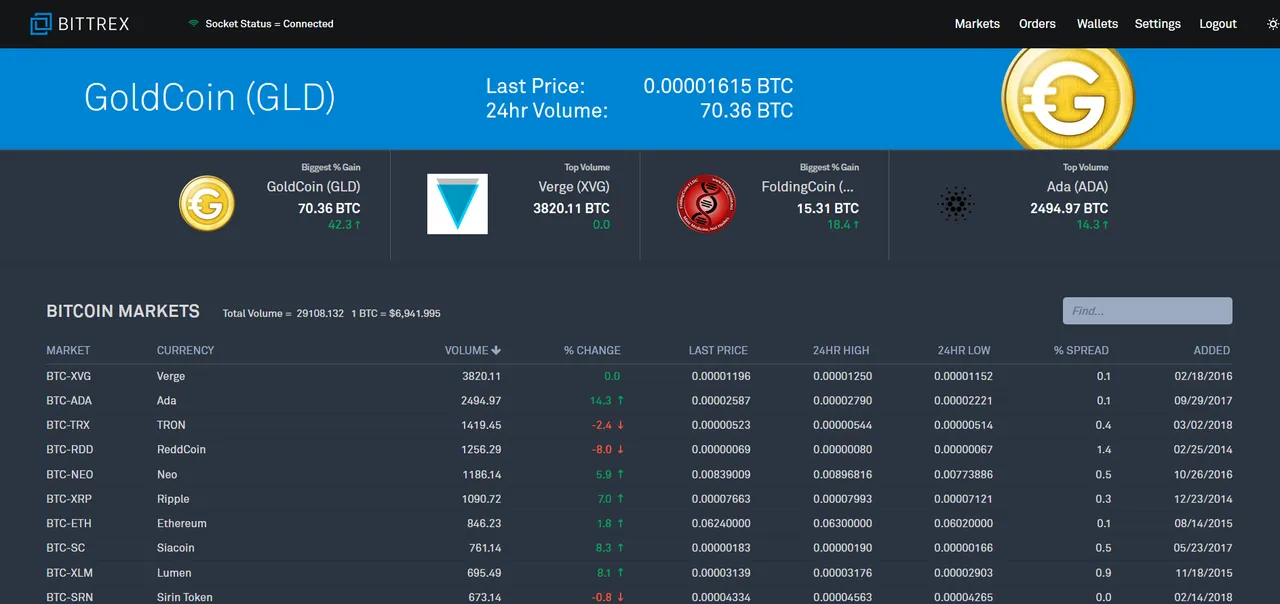Sort by the CURRENCY column header
Screen dimensions: 1280x604
coord(186,351)
